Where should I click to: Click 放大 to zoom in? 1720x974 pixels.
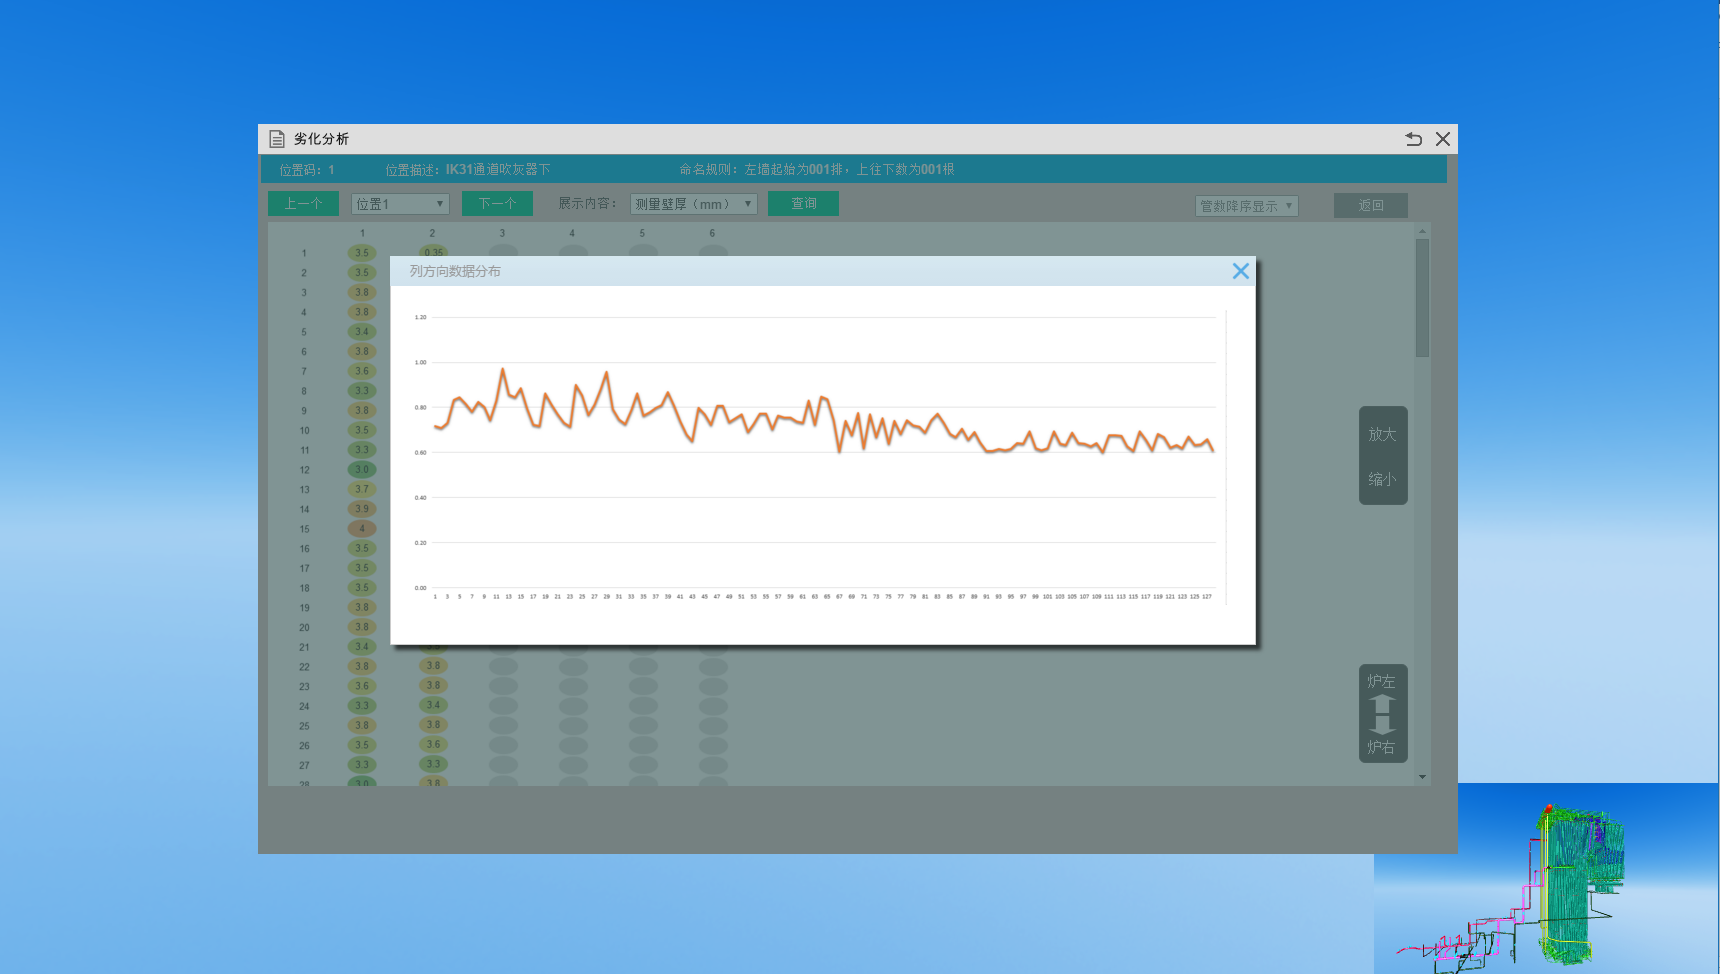(1382, 434)
